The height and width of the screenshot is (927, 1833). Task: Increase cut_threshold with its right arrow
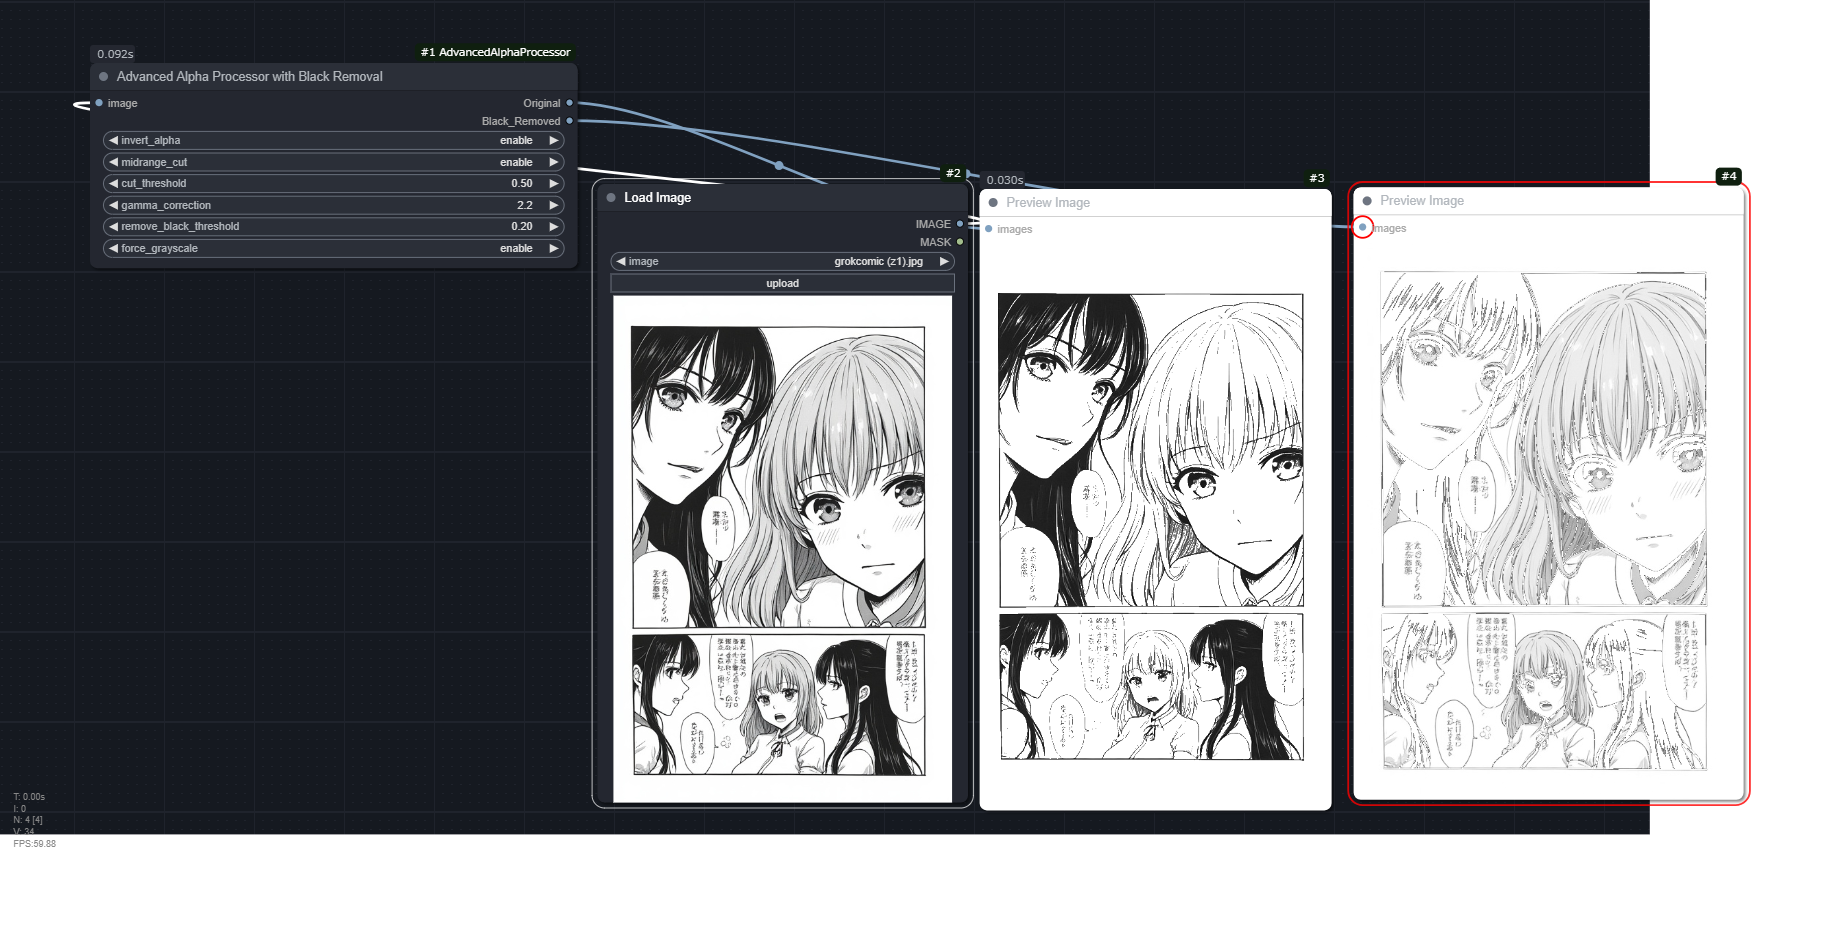pyautogui.click(x=553, y=184)
